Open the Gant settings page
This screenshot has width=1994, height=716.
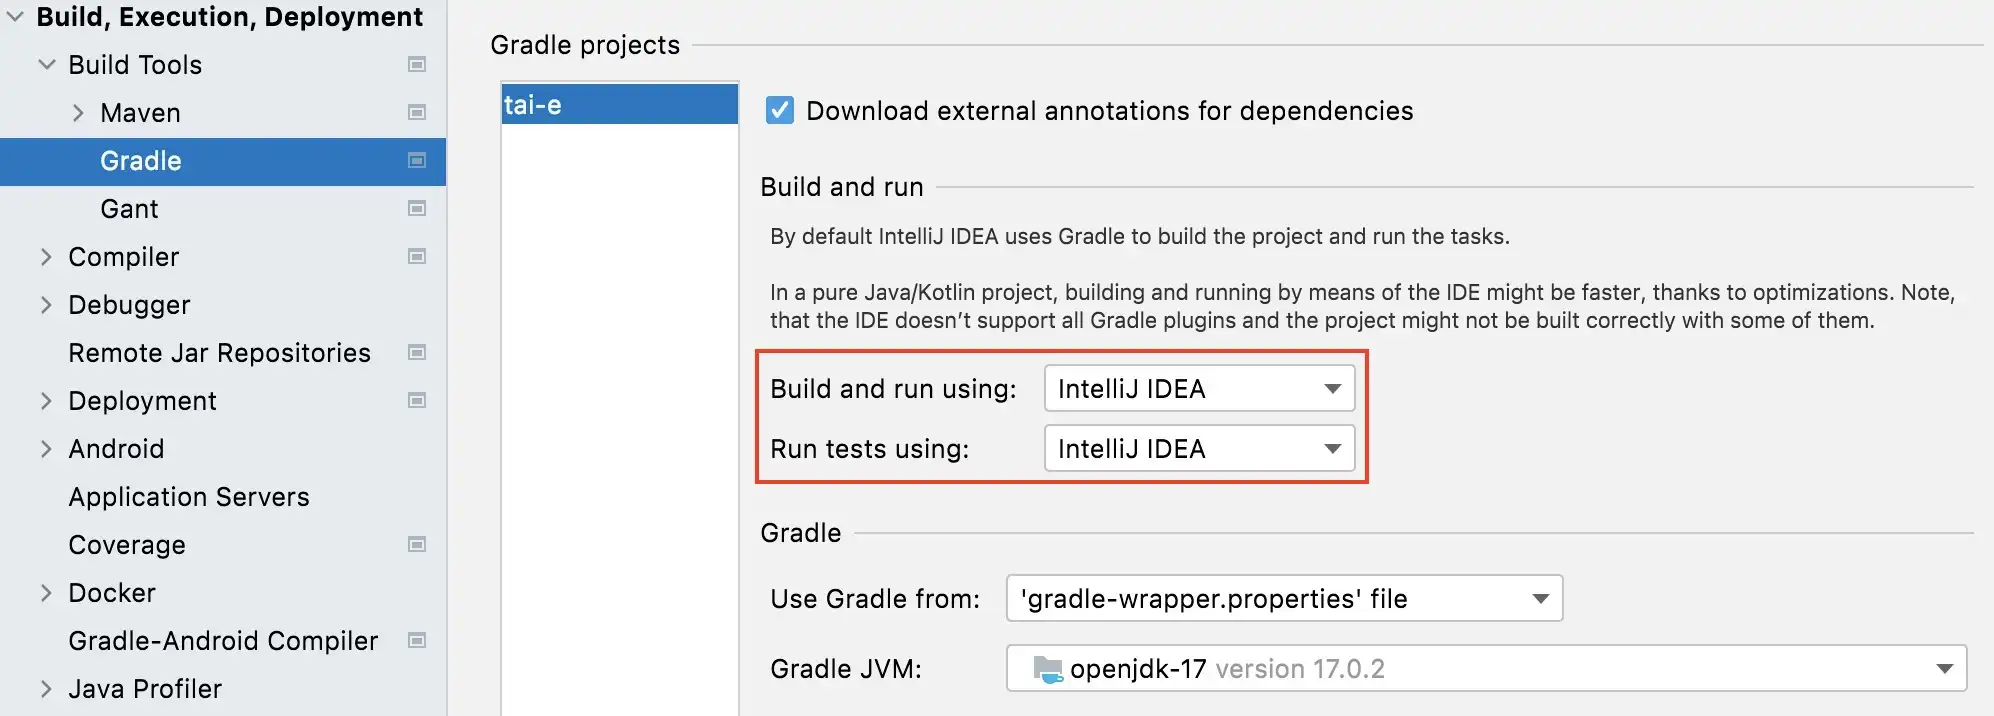pyautogui.click(x=129, y=209)
